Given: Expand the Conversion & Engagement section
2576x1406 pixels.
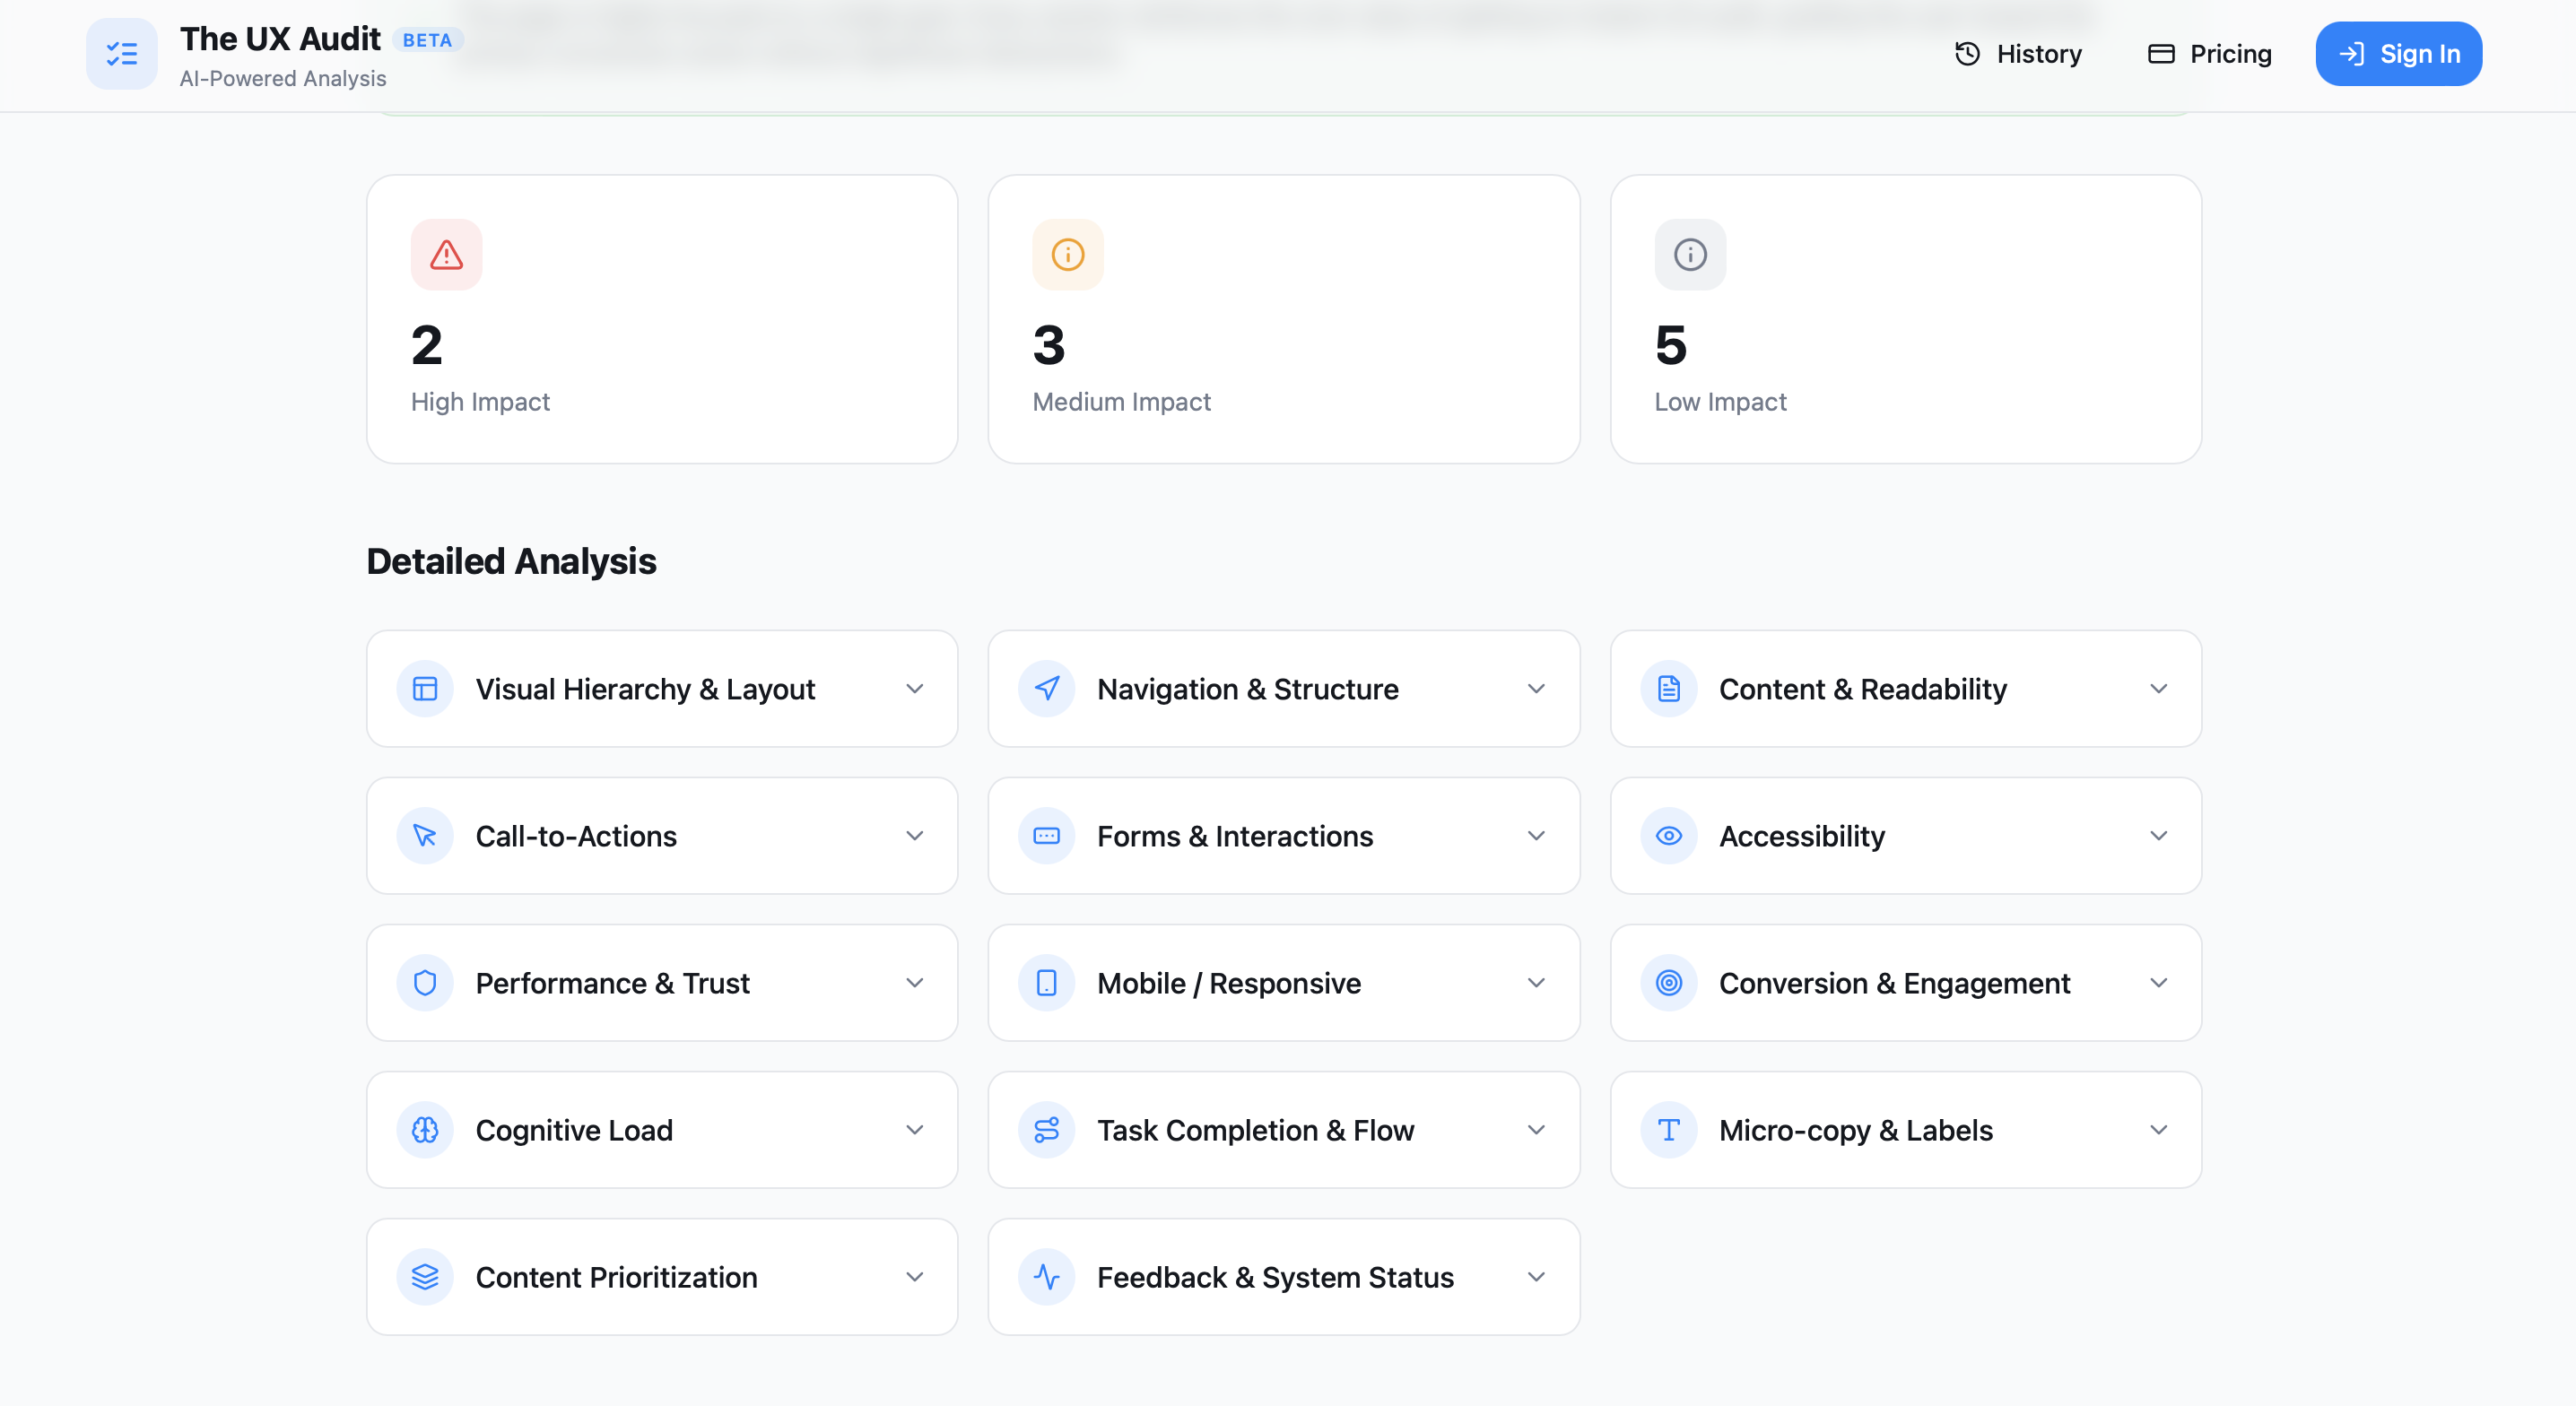Looking at the screenshot, I should tap(2159, 983).
